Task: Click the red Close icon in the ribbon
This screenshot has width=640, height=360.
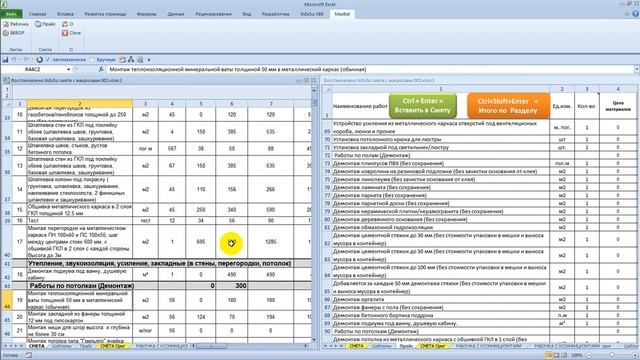Action: (x=65, y=33)
